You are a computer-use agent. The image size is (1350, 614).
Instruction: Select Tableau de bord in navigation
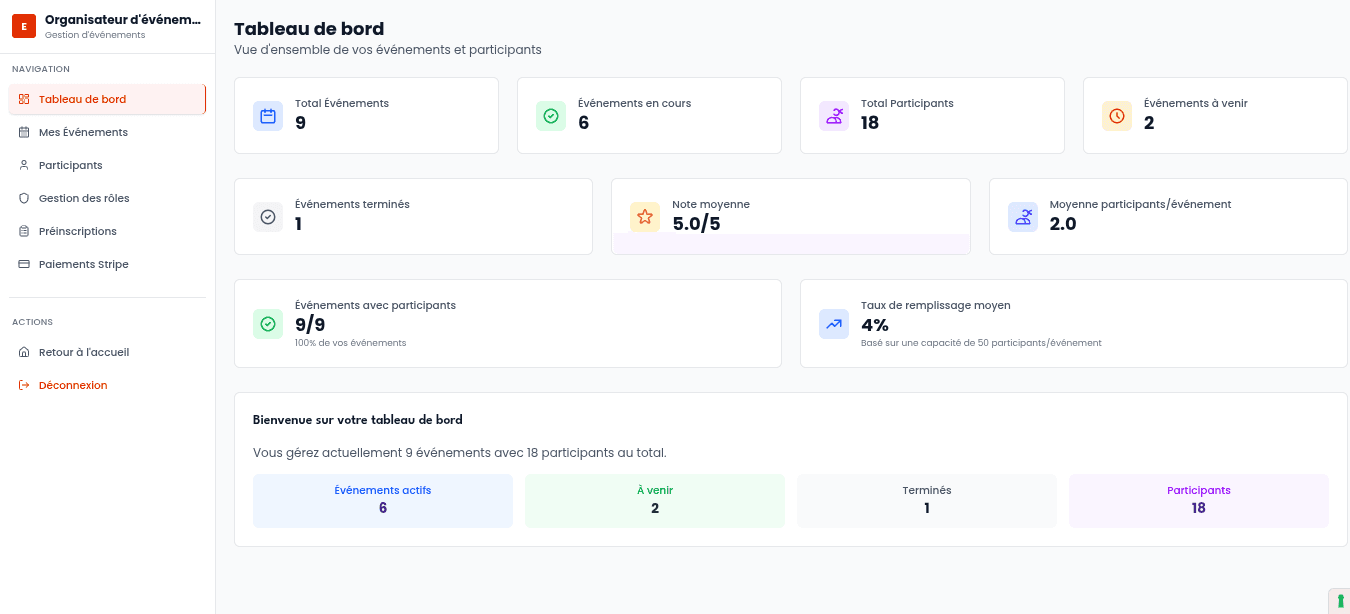82,99
